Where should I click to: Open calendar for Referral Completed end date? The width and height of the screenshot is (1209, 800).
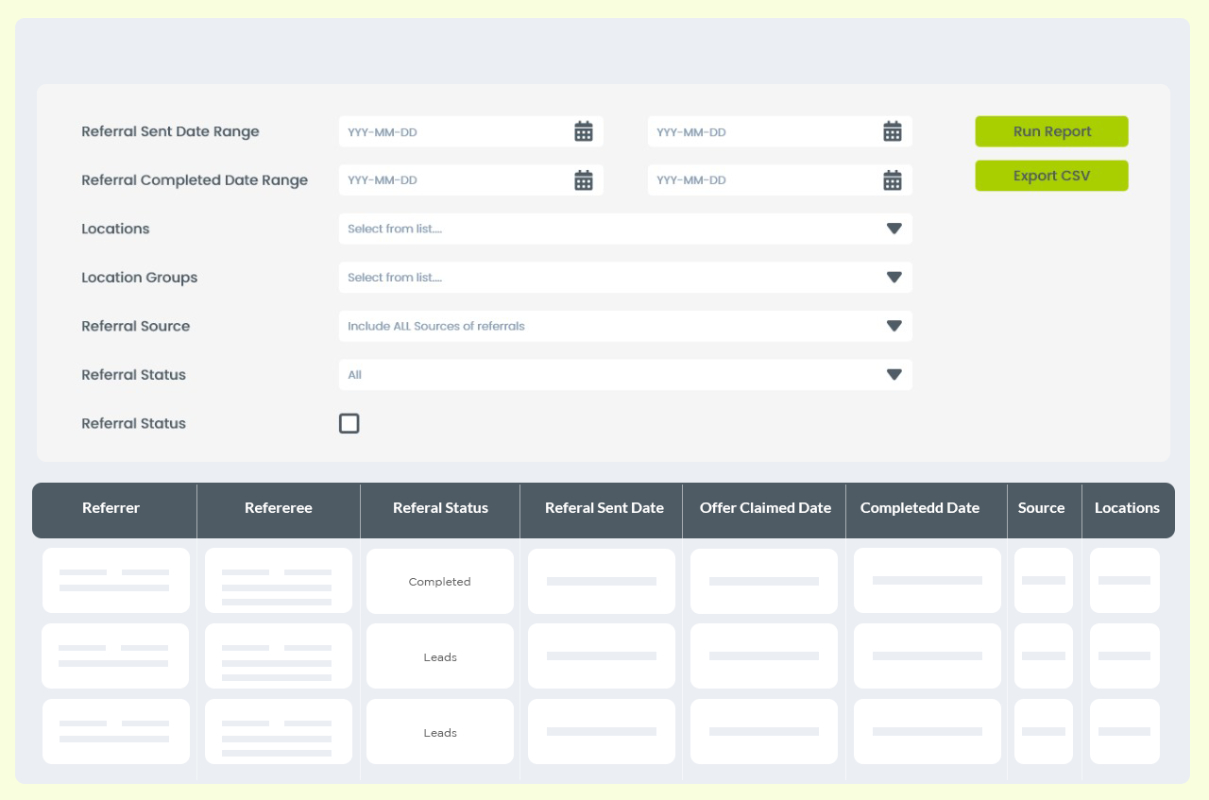click(x=893, y=180)
